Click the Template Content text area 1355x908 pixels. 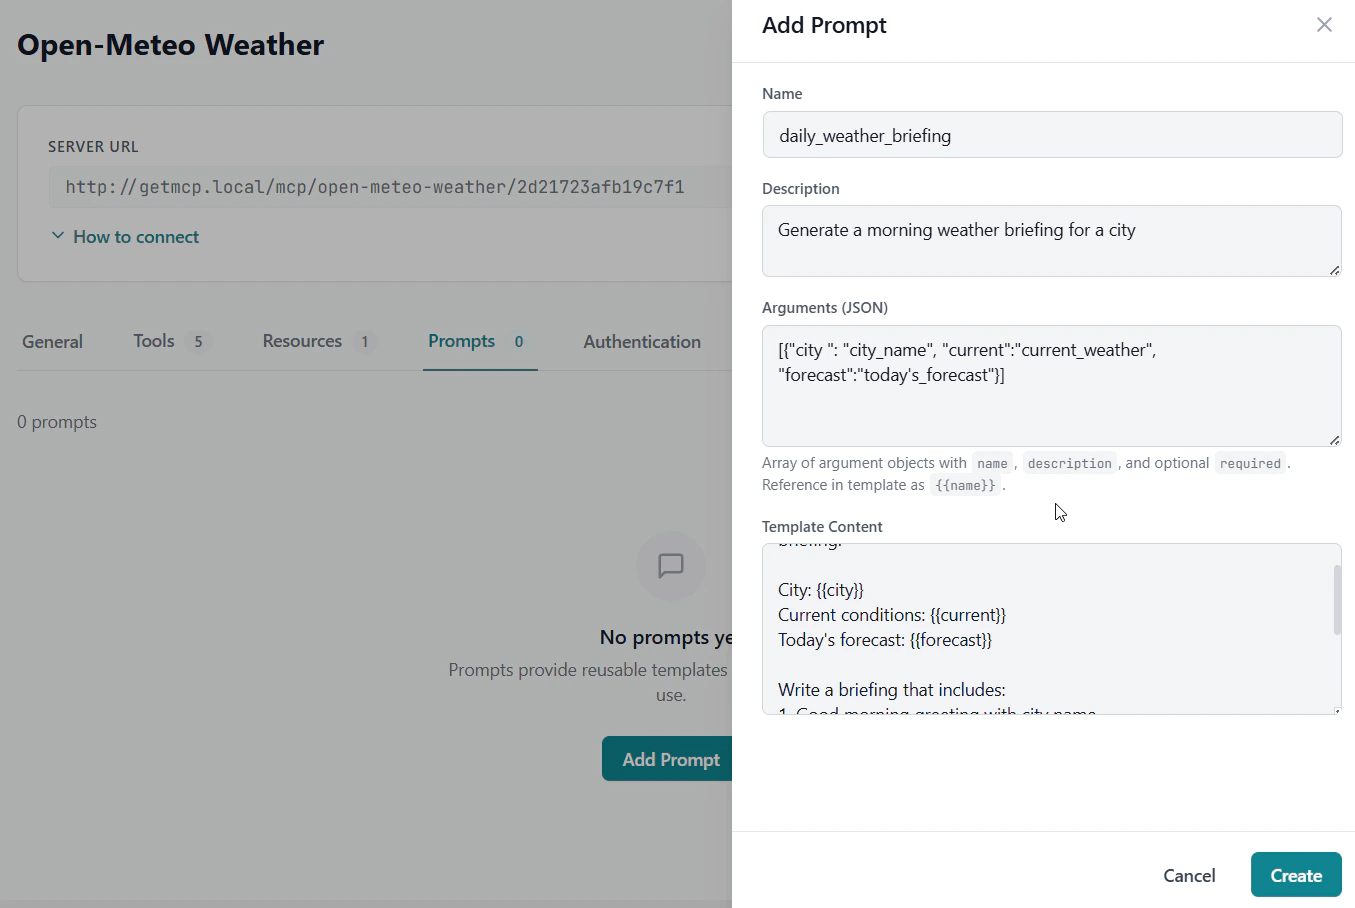1052,629
